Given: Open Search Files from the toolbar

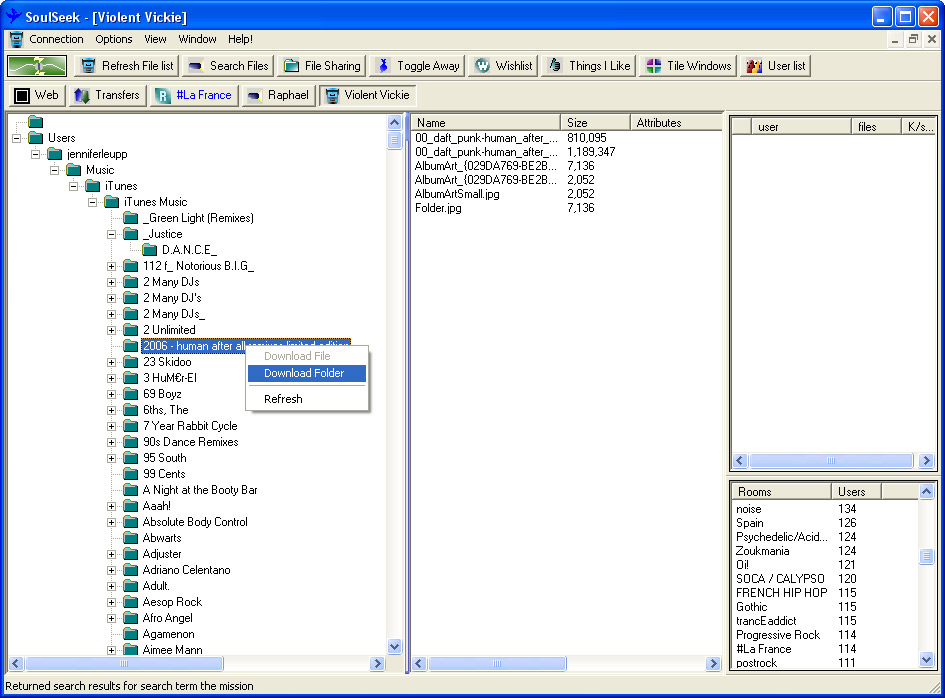Looking at the screenshot, I should [x=227, y=66].
